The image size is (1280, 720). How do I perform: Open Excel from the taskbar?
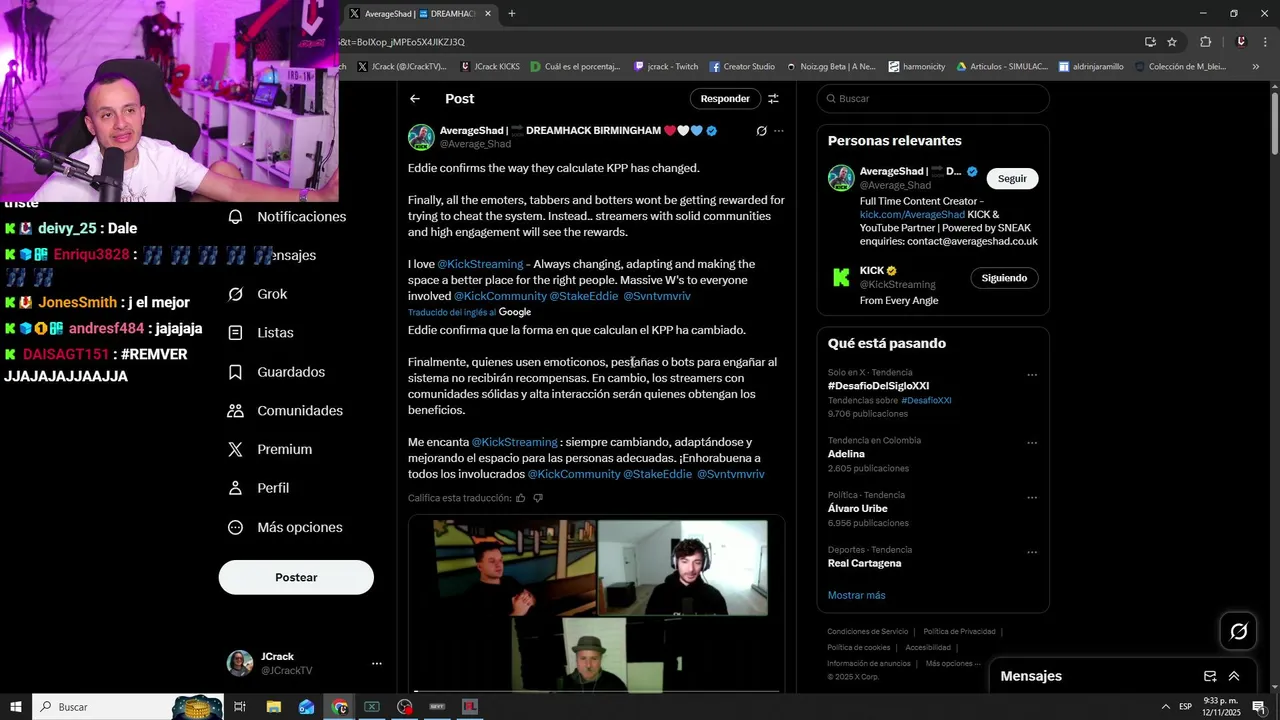click(x=372, y=707)
